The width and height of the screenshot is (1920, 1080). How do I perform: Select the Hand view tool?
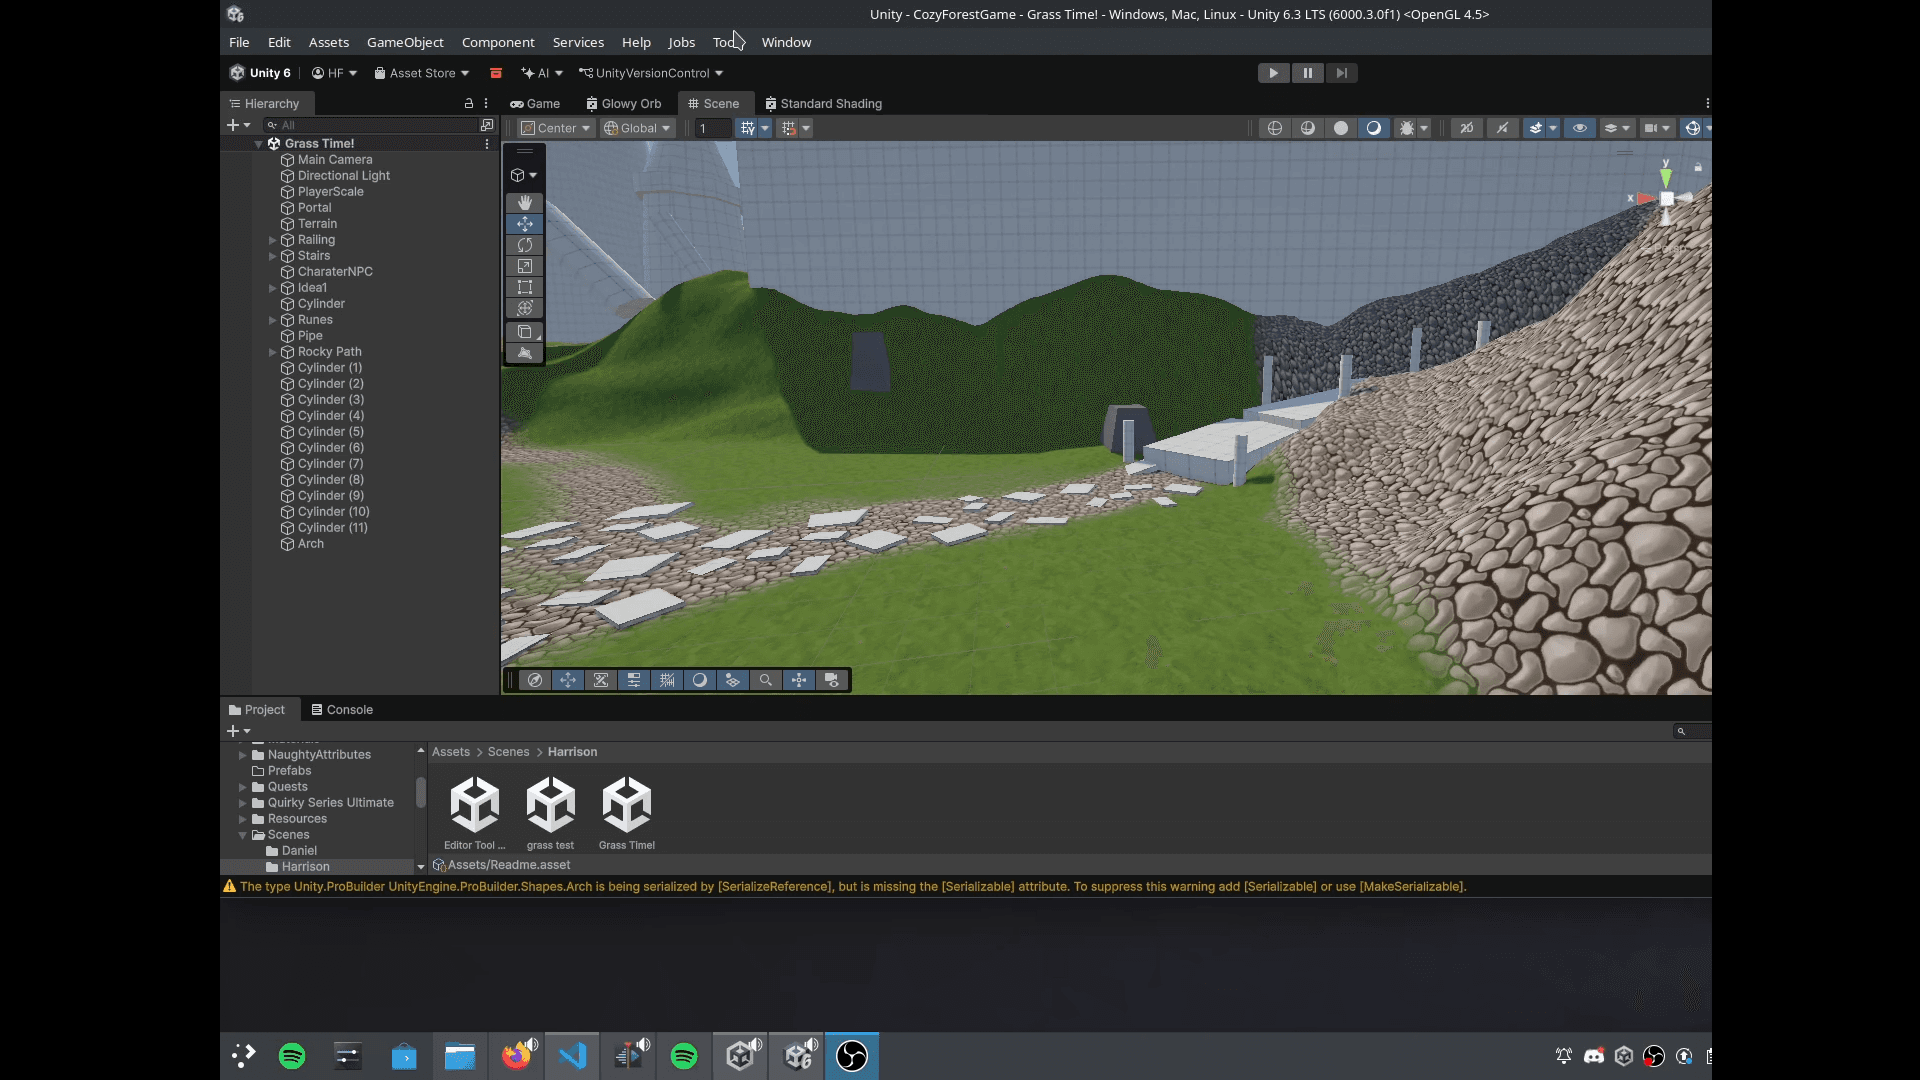[x=524, y=202]
